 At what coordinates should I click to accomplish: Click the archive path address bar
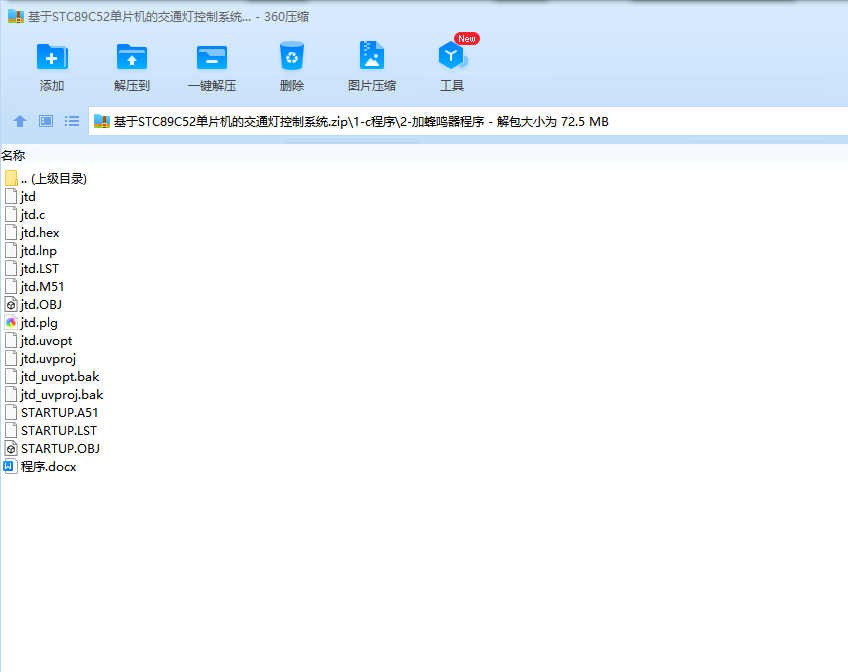pyautogui.click(x=468, y=122)
